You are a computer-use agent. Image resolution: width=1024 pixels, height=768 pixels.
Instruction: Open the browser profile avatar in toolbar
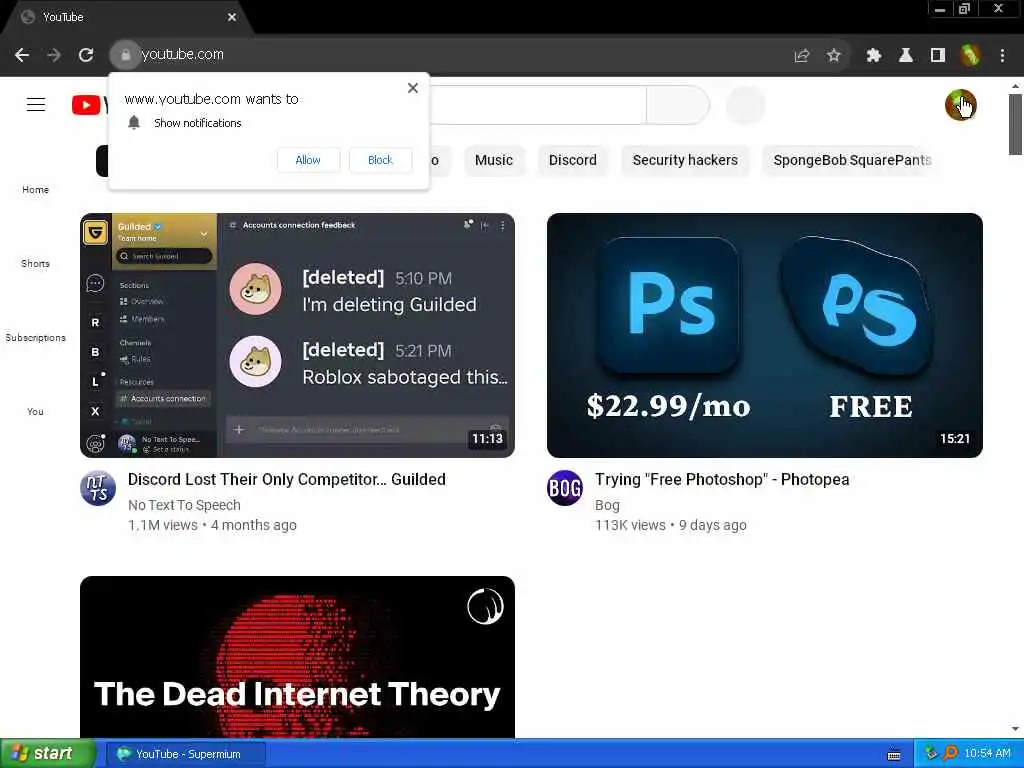[x=970, y=56]
